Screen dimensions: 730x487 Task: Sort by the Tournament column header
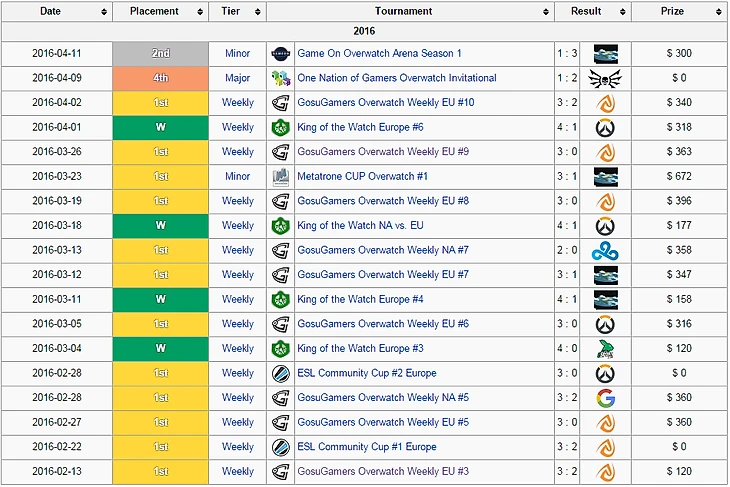pos(410,12)
